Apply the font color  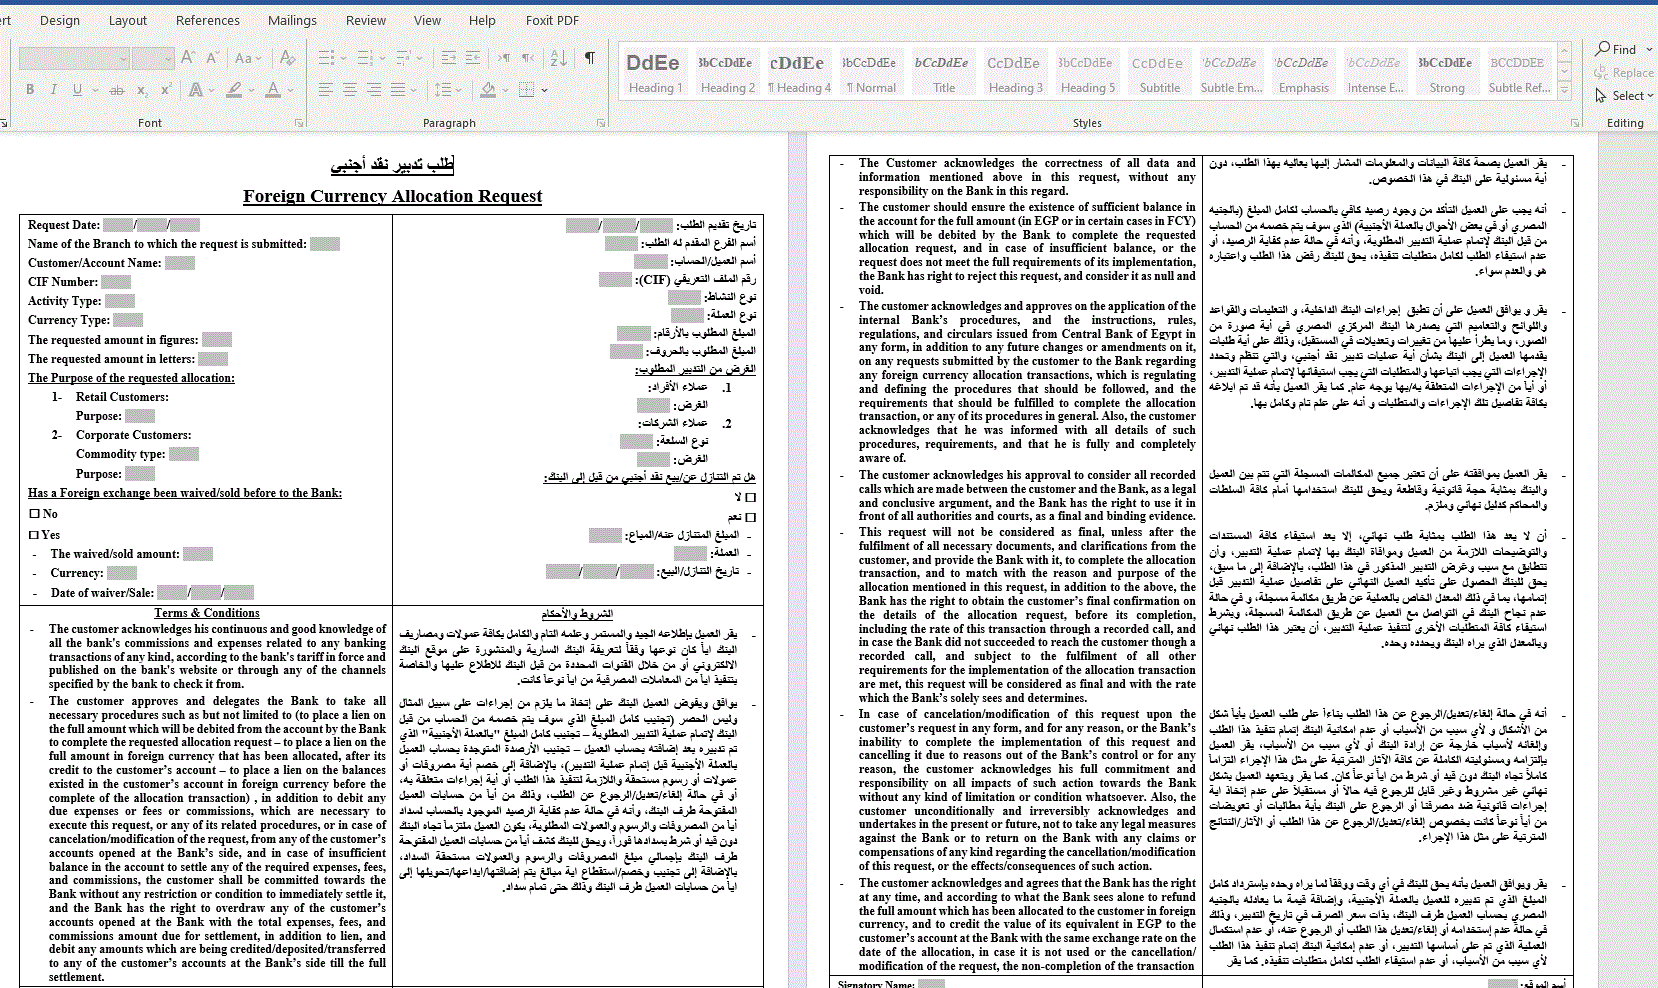273,90
